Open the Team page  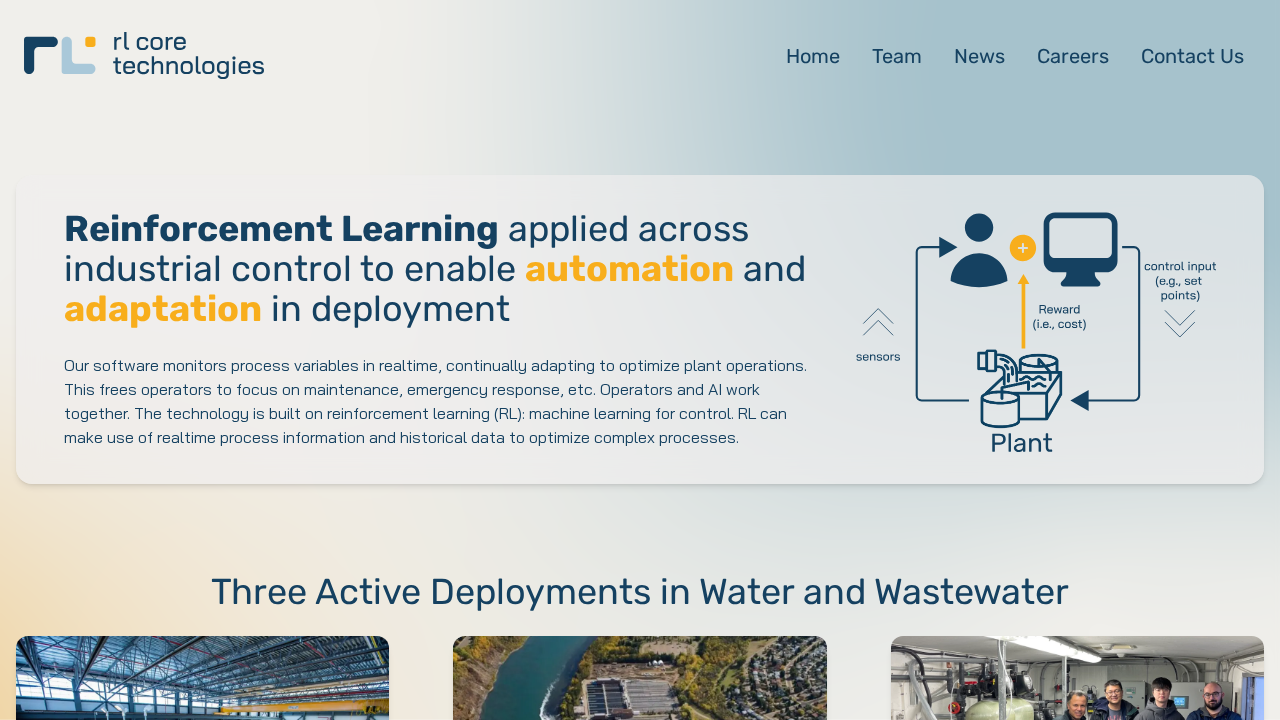pos(896,57)
